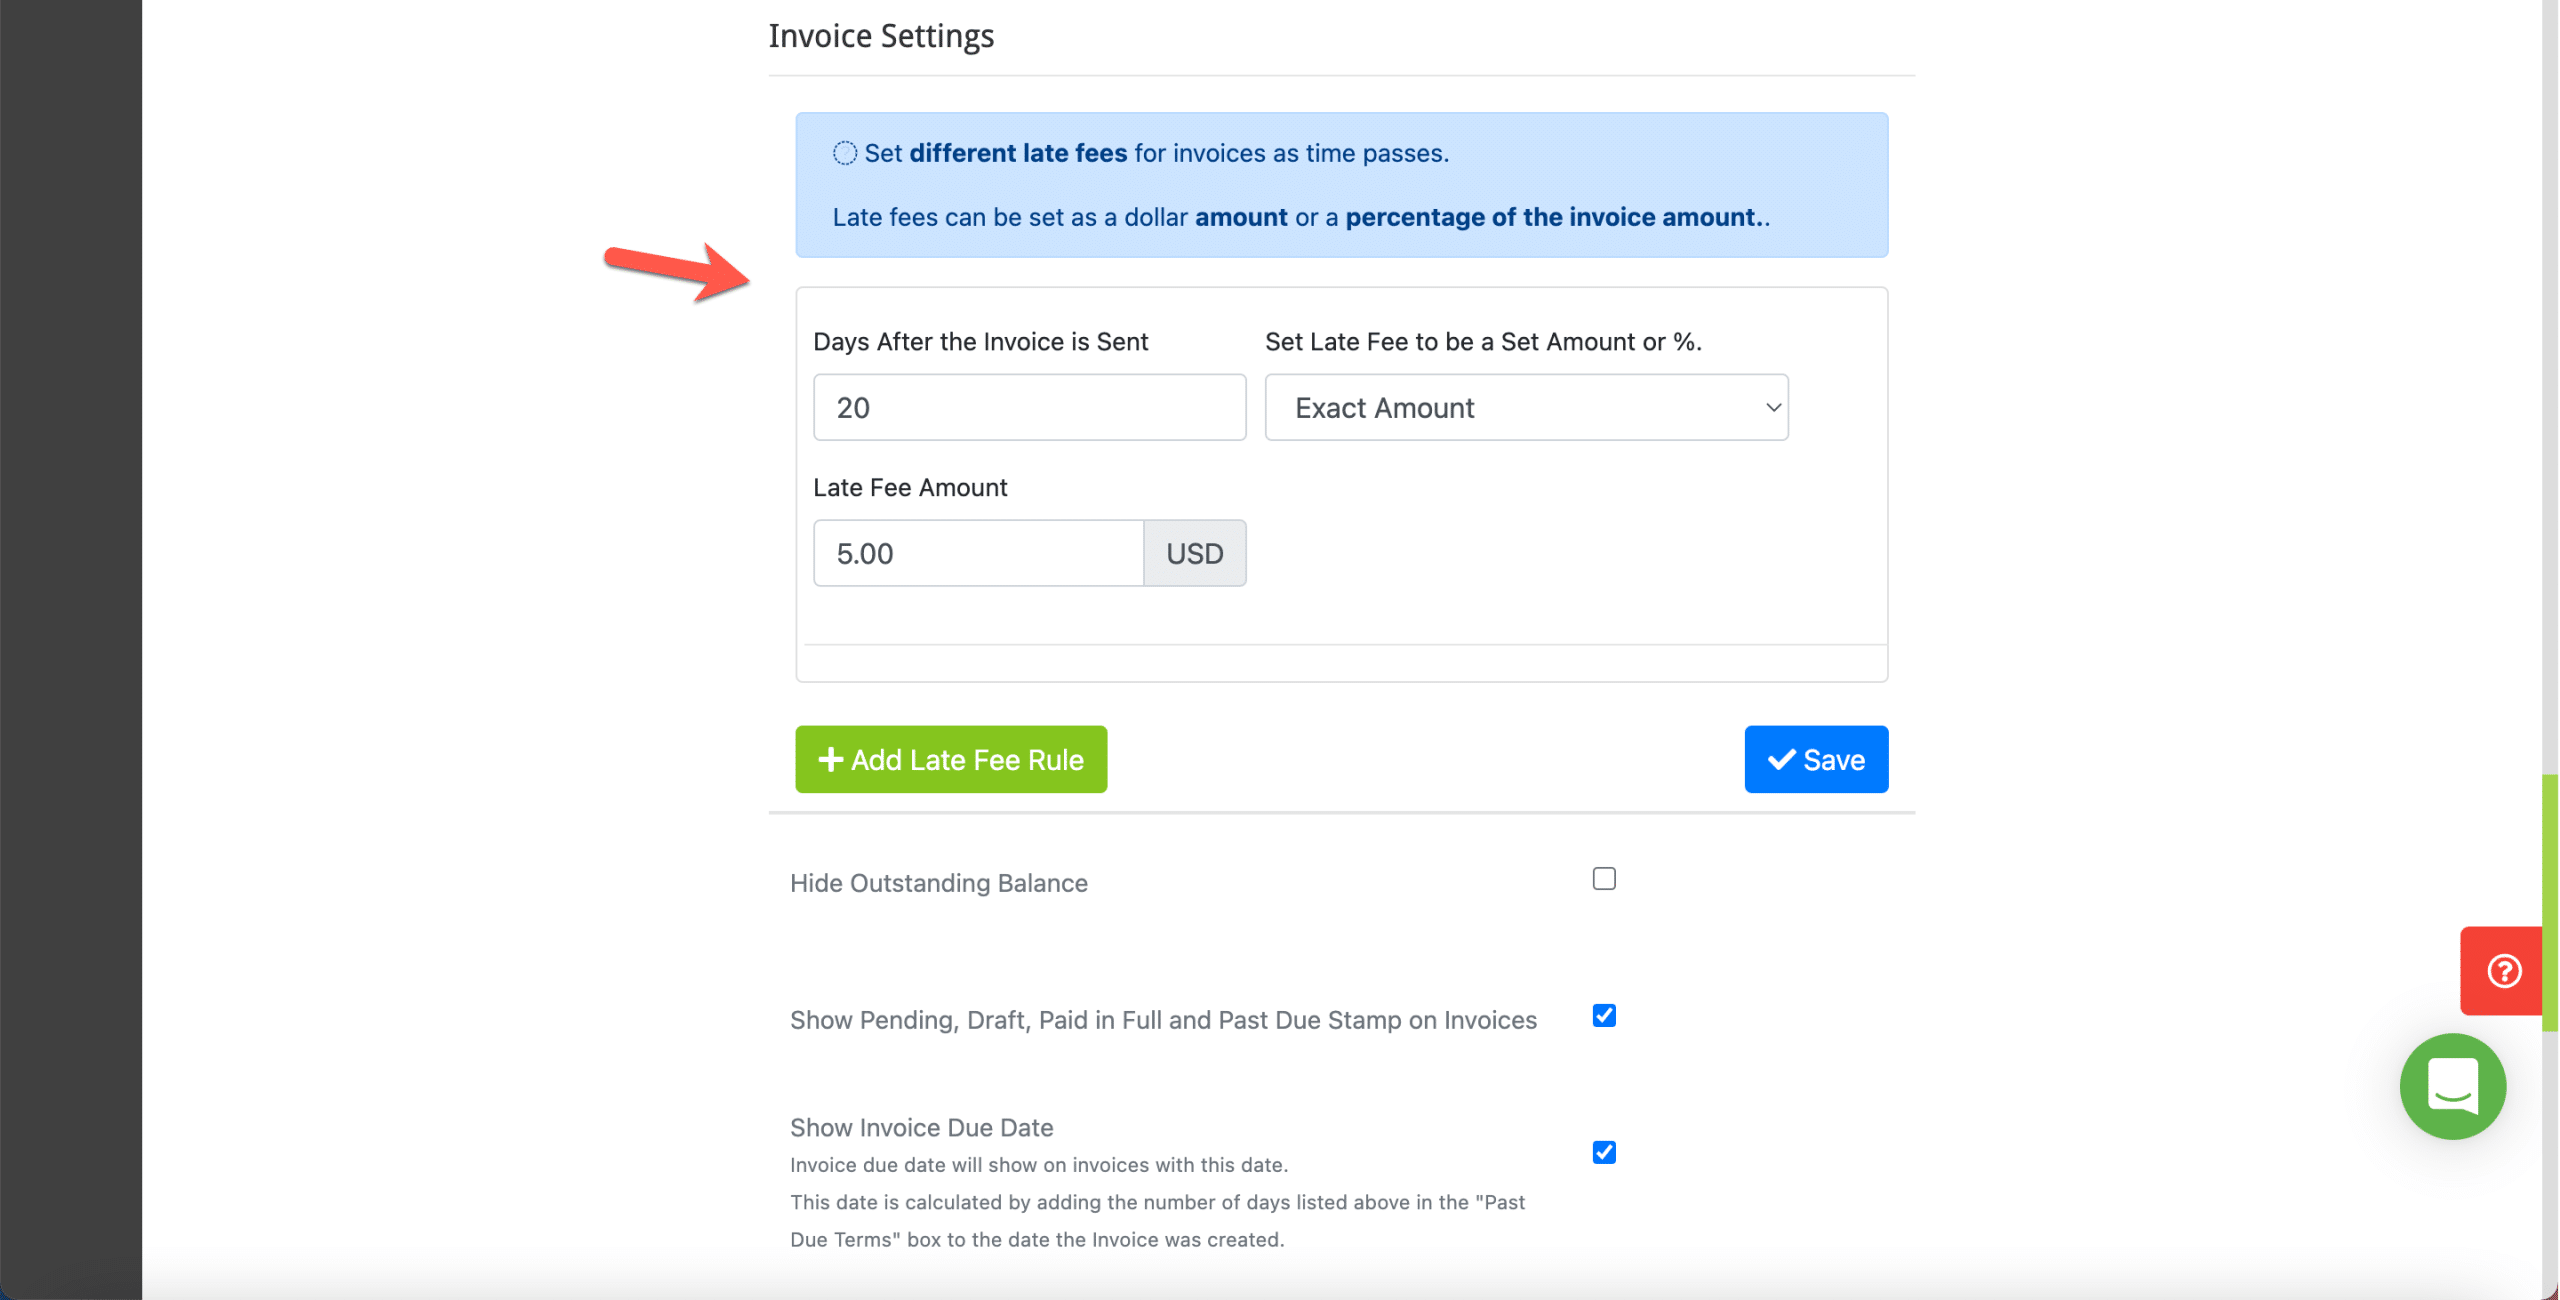This screenshot has height=1300, width=2560.
Task: Uncheck Show Invoice Due Date checkbox
Action: click(x=1604, y=1152)
